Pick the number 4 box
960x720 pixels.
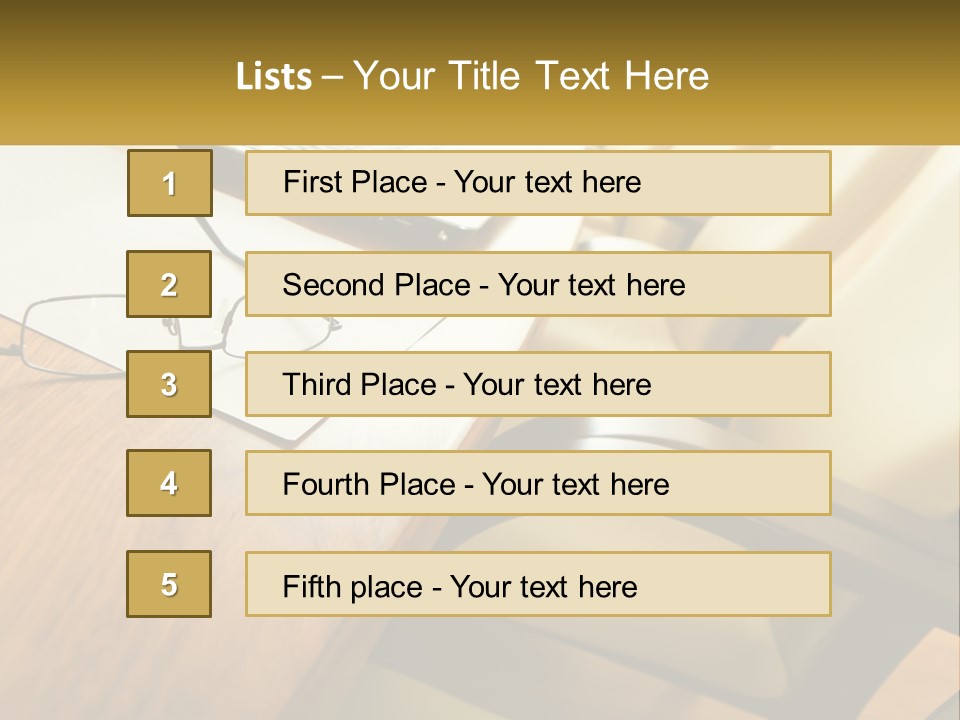pos(169,483)
